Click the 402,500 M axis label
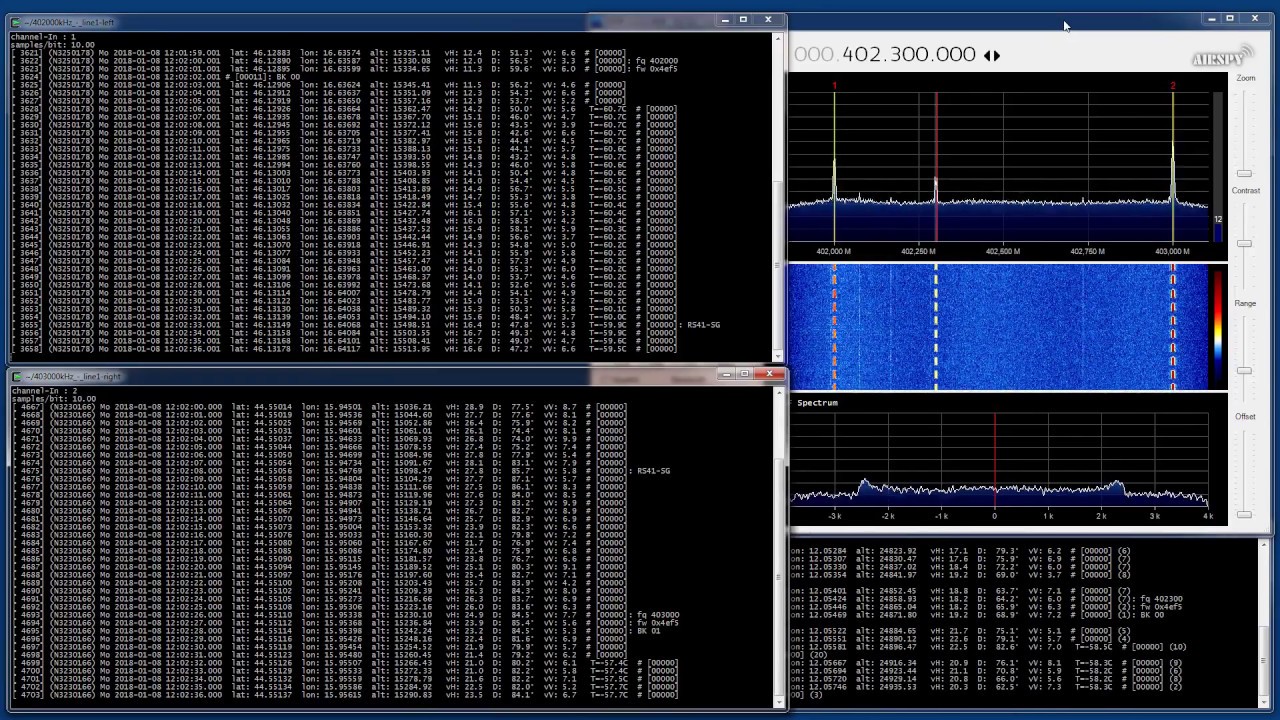Image resolution: width=1280 pixels, height=720 pixels. [1003, 252]
